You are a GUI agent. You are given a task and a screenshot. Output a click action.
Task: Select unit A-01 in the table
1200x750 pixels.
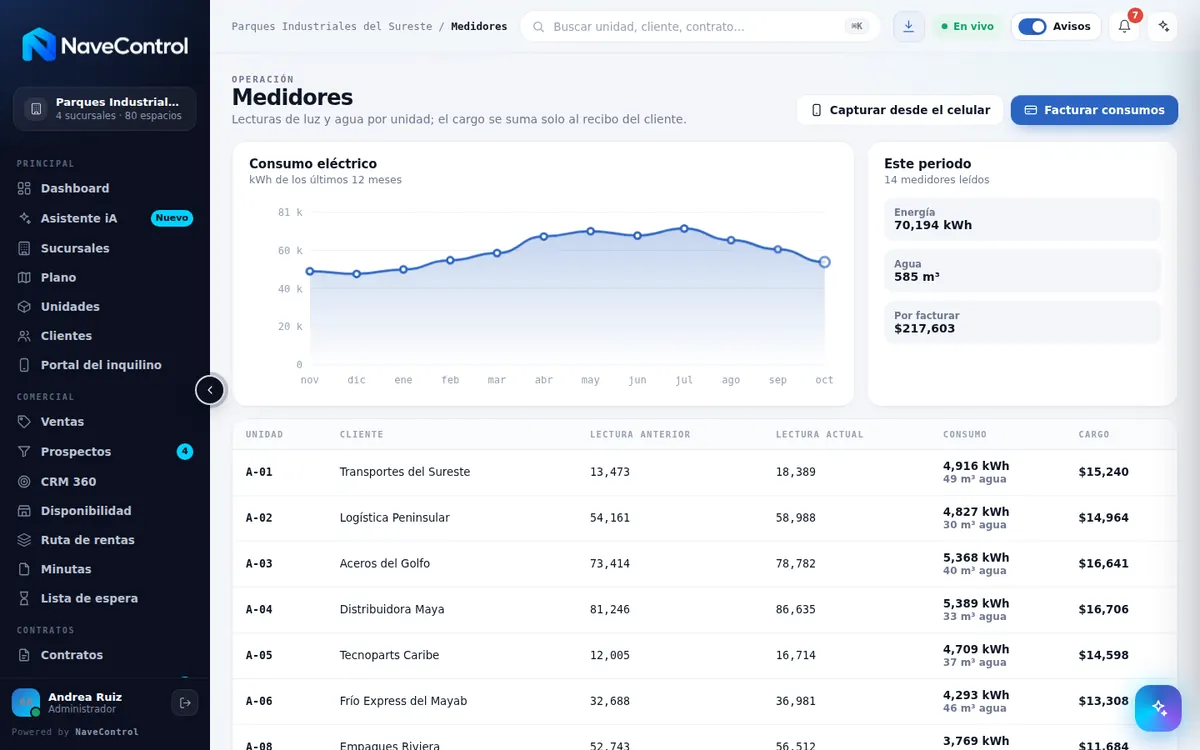[x=259, y=472]
